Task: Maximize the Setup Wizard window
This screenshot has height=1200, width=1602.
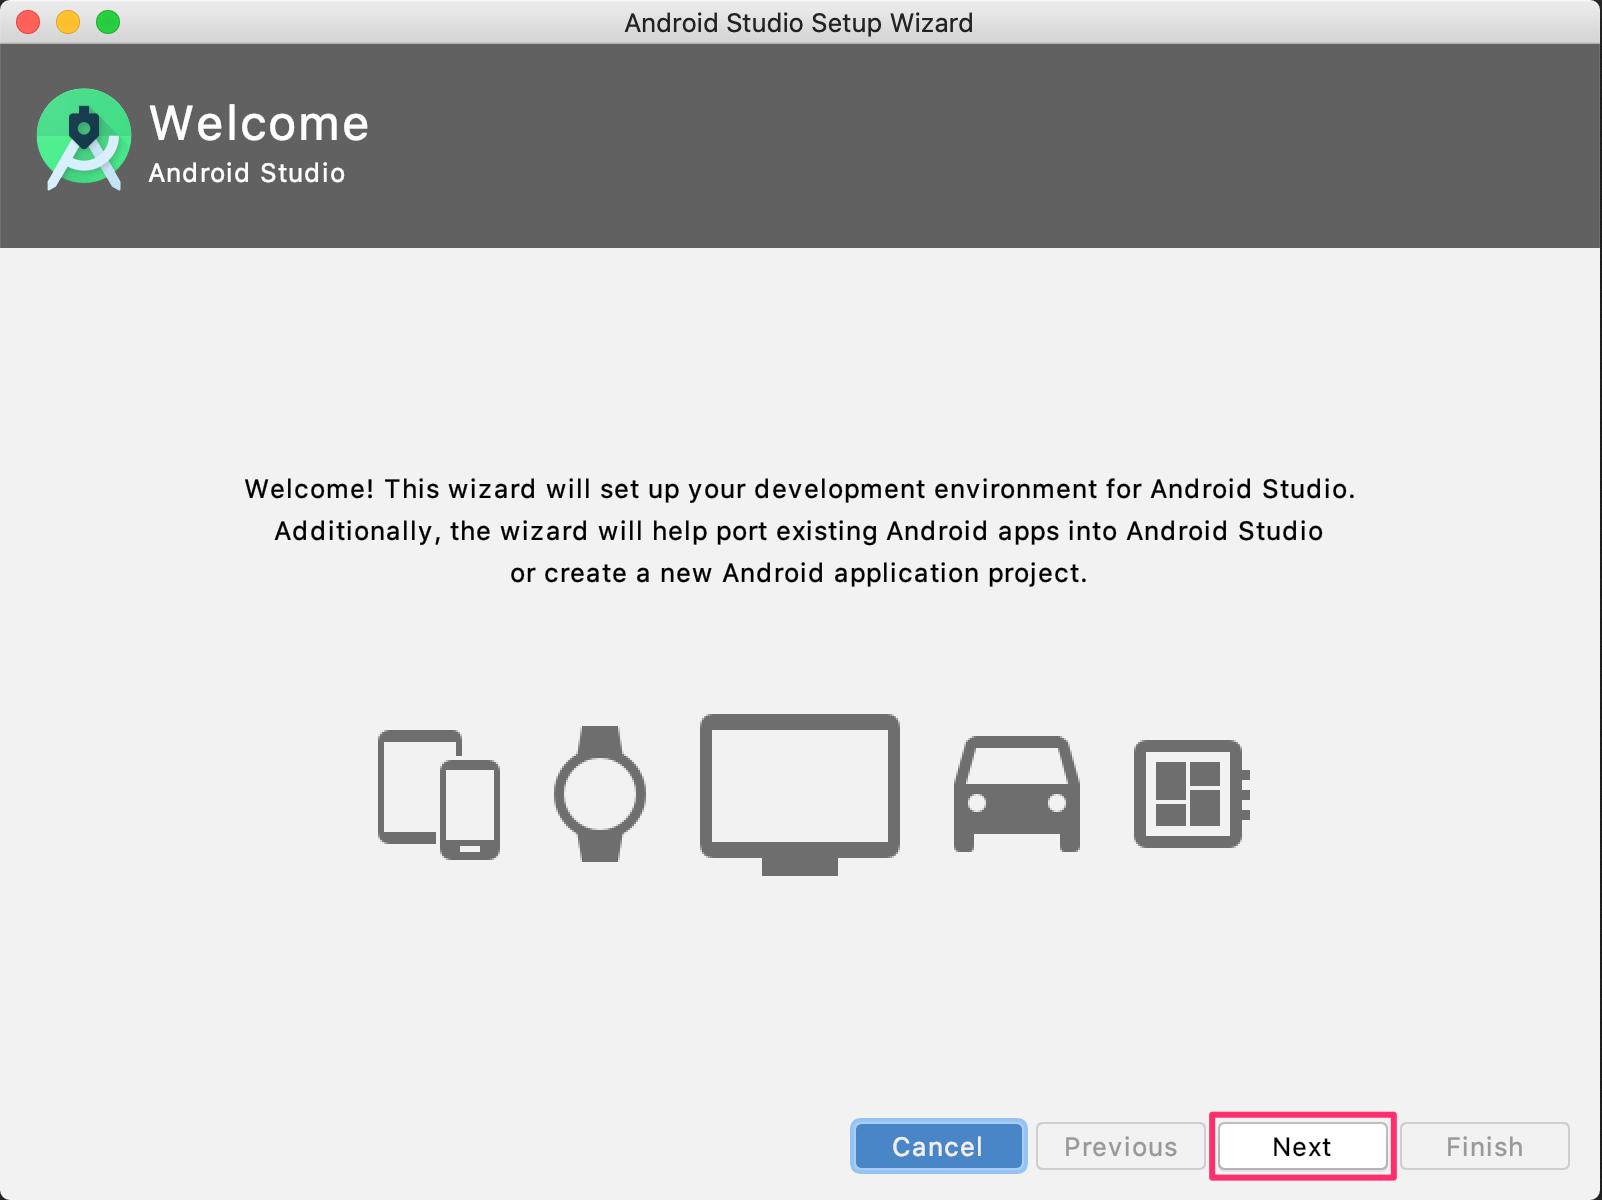Action: click(108, 22)
